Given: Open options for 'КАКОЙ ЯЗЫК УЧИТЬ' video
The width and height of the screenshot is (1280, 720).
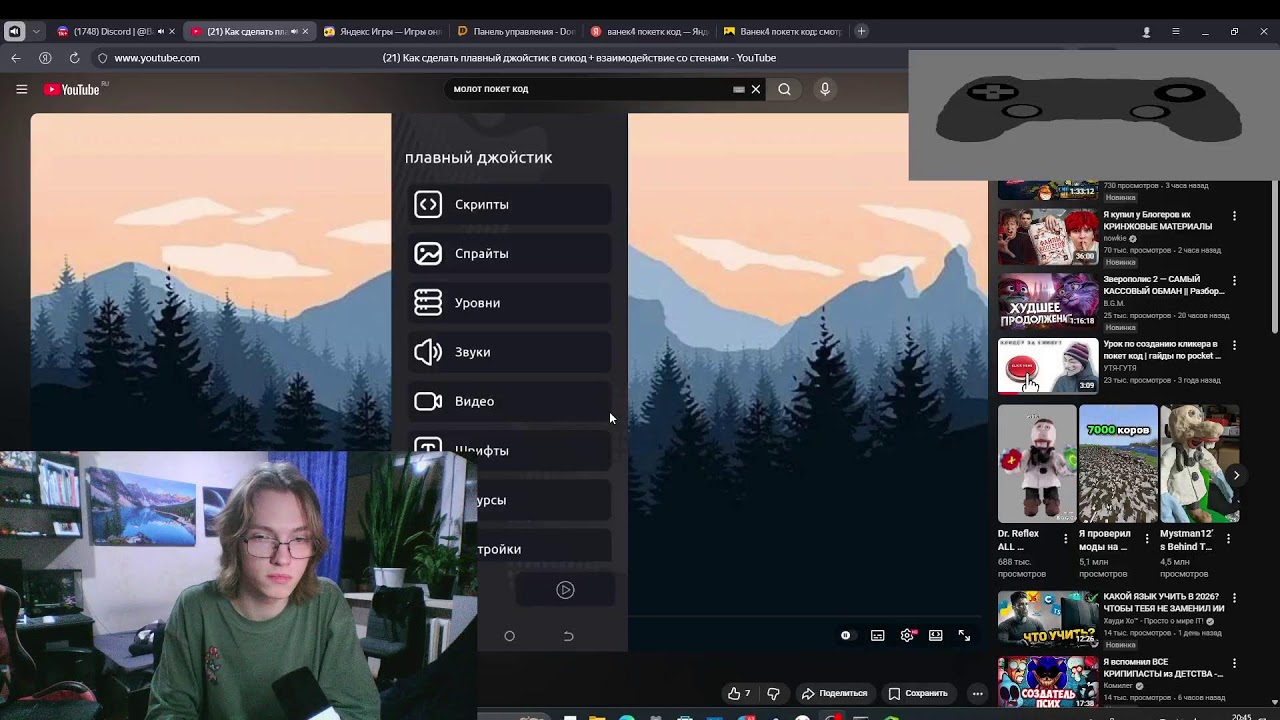Looking at the screenshot, I should point(1234,598).
